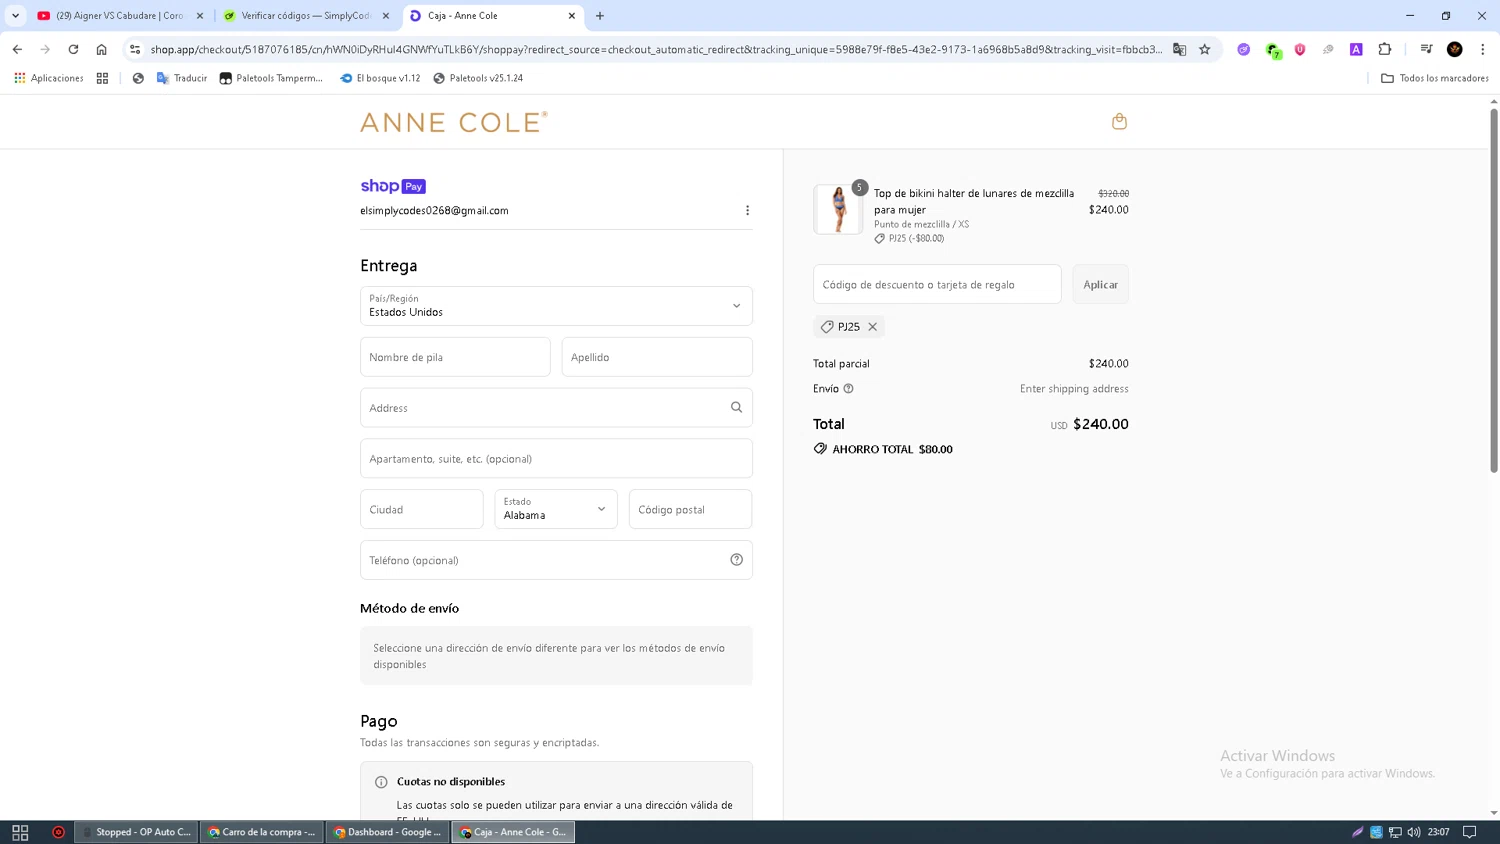
Task: Click the Shop Pay logo
Action: tap(393, 186)
